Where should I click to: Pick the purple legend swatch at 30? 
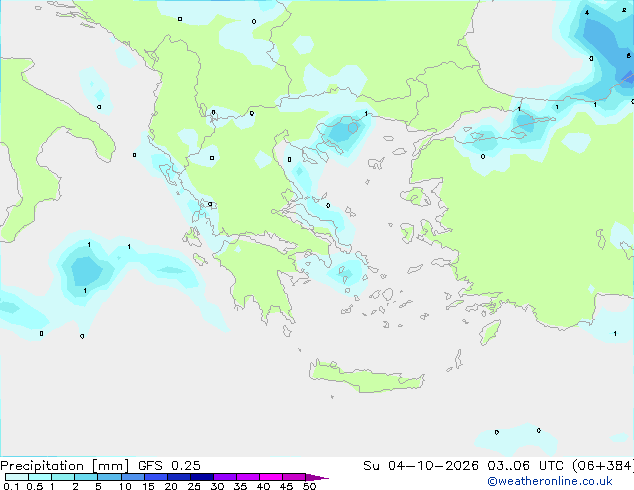pos(225,477)
